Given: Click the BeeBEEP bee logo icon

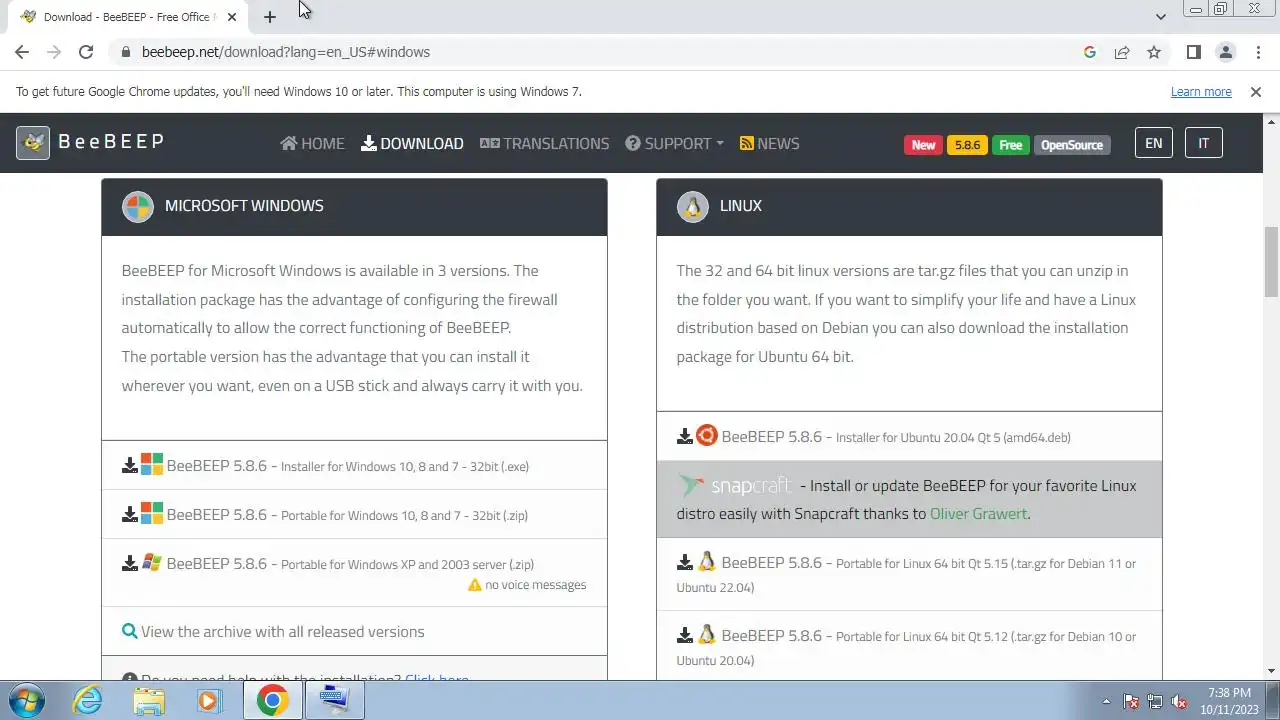Looking at the screenshot, I should (33, 143).
